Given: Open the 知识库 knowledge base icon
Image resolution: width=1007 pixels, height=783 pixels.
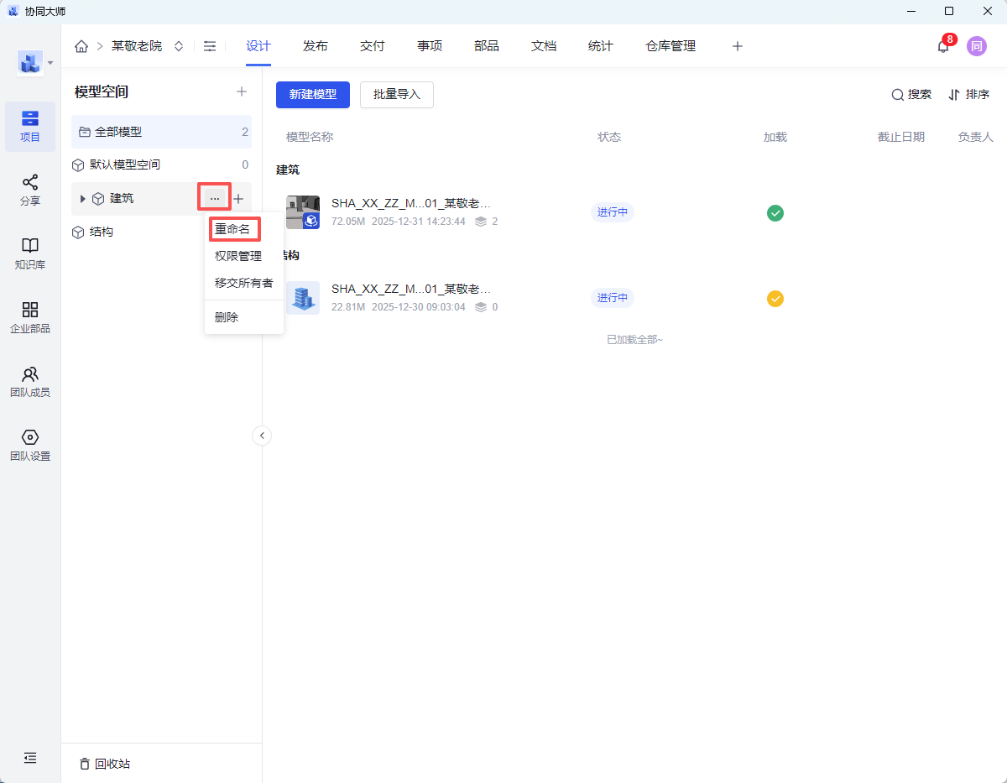Looking at the screenshot, I should (x=30, y=253).
